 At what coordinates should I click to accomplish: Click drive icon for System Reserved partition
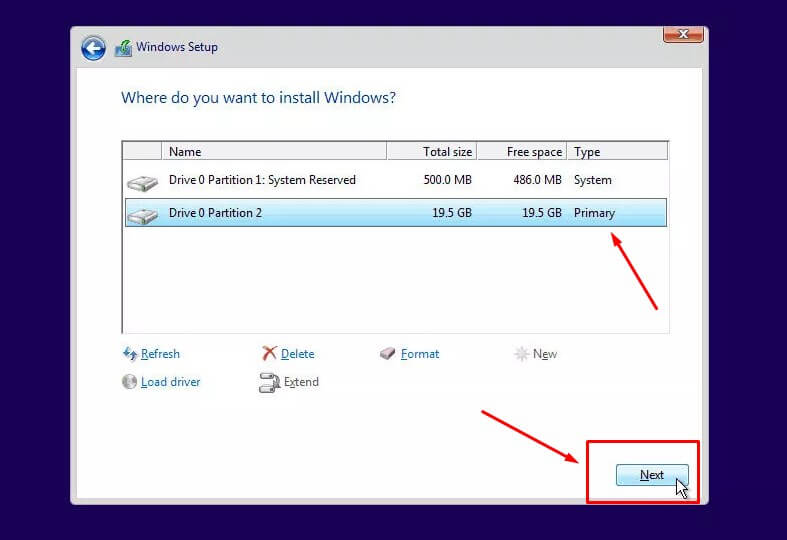(143, 183)
